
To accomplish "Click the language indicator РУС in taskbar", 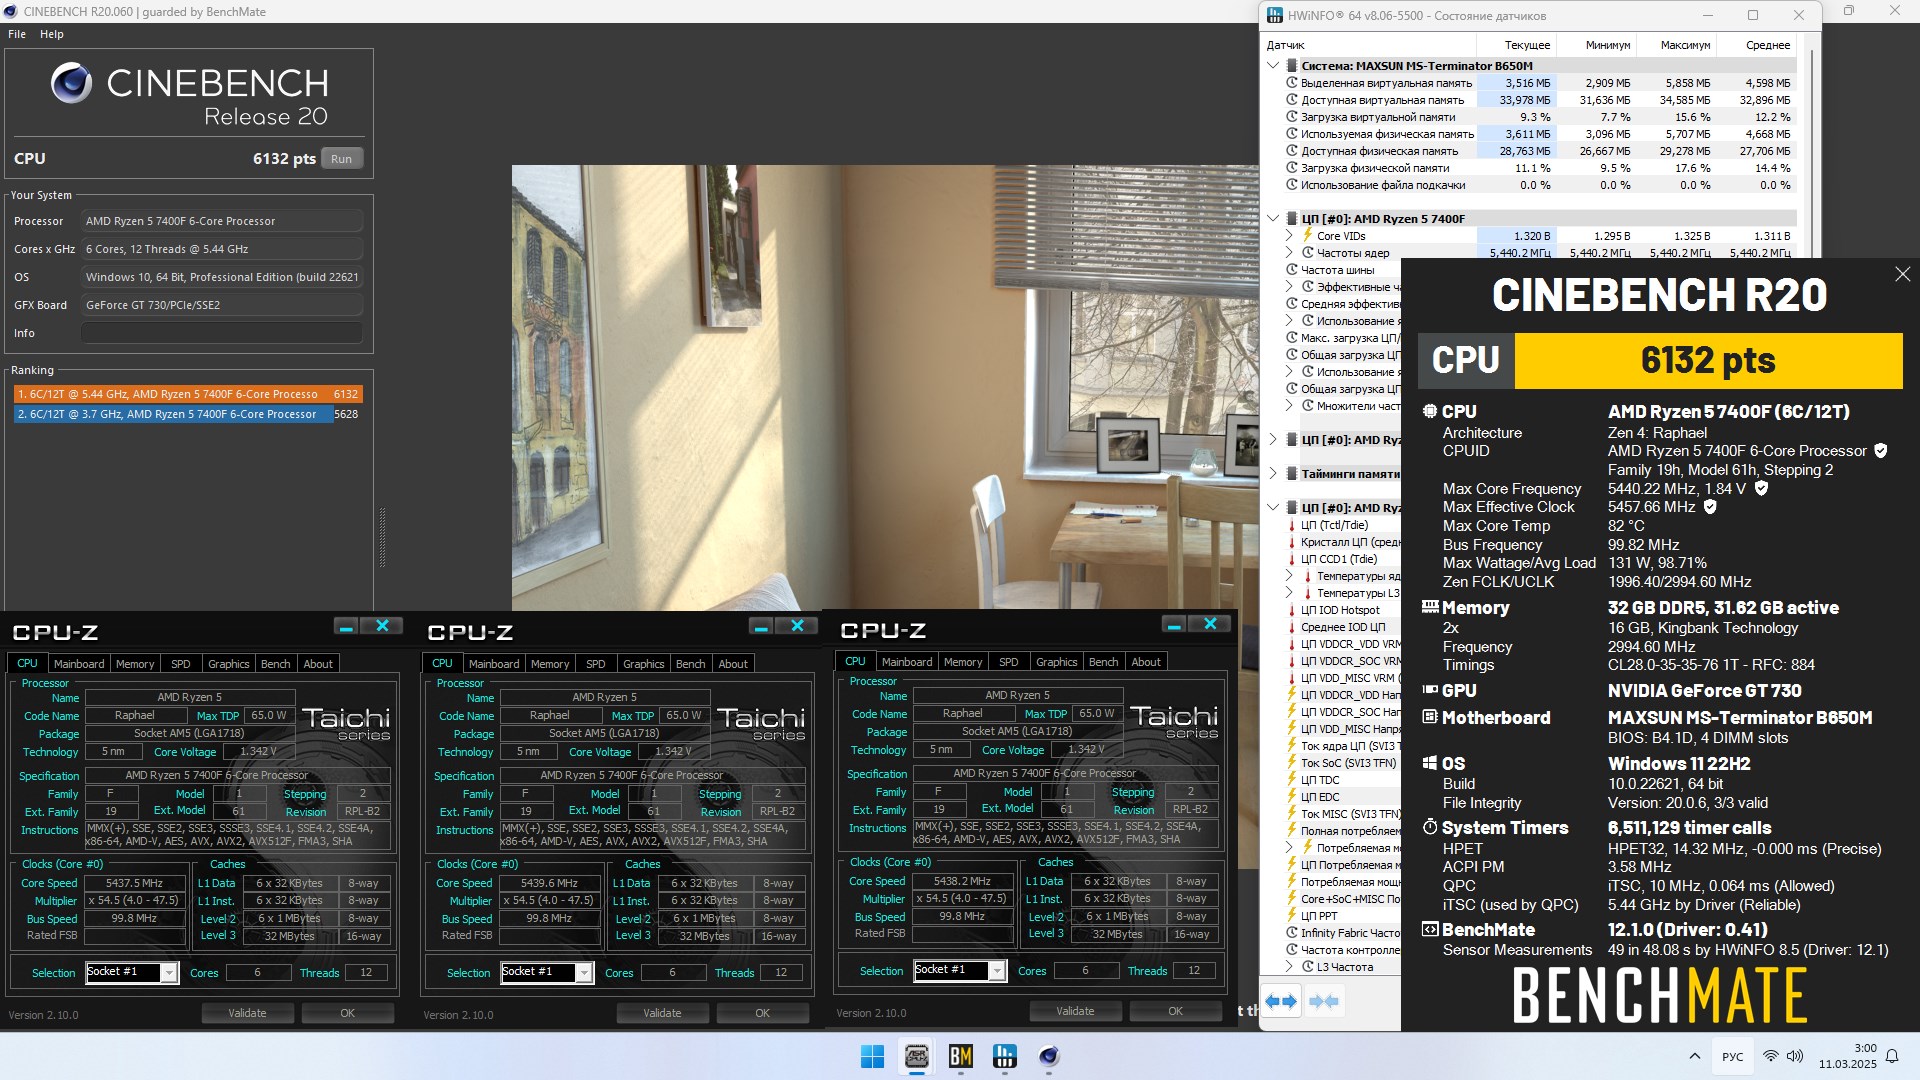I will click(1733, 1056).
